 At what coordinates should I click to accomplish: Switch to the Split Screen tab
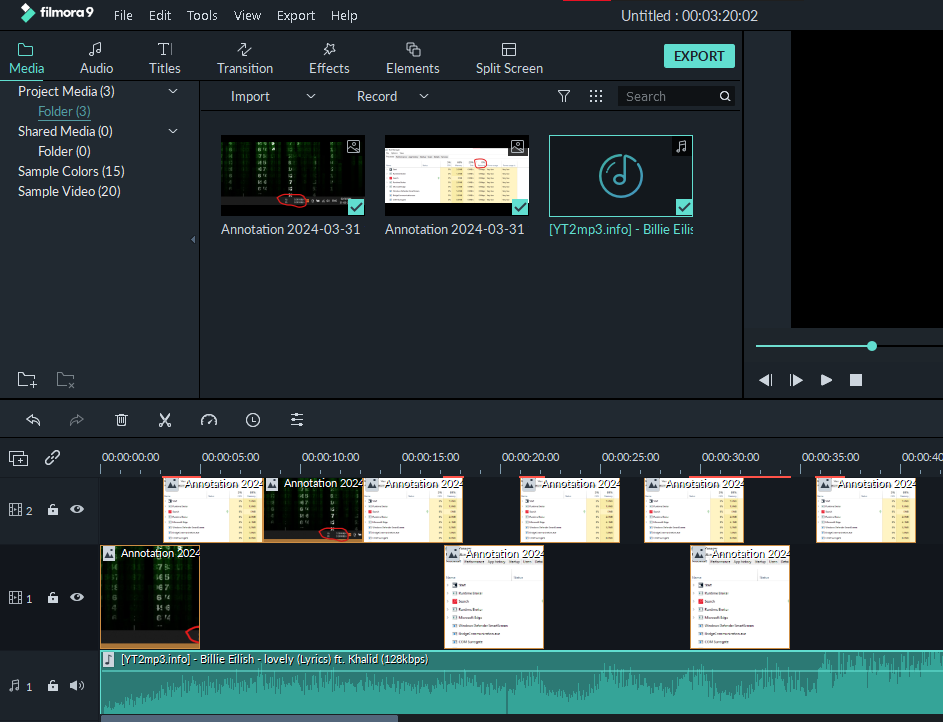pos(509,58)
